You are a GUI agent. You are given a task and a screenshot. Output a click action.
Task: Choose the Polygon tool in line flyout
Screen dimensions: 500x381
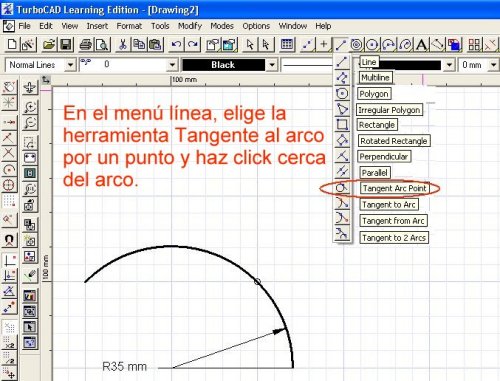342,94
